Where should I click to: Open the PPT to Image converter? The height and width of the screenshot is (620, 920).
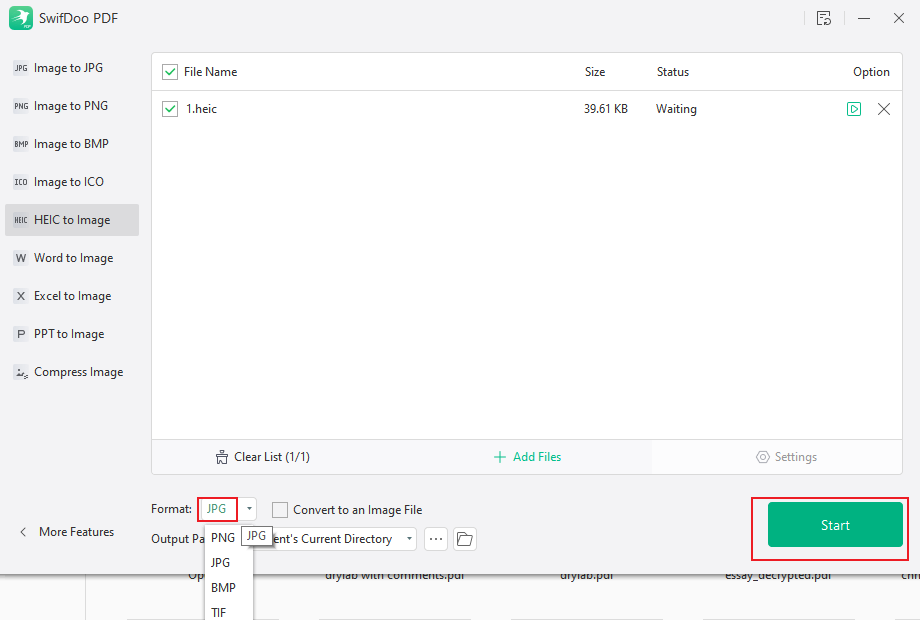70,333
